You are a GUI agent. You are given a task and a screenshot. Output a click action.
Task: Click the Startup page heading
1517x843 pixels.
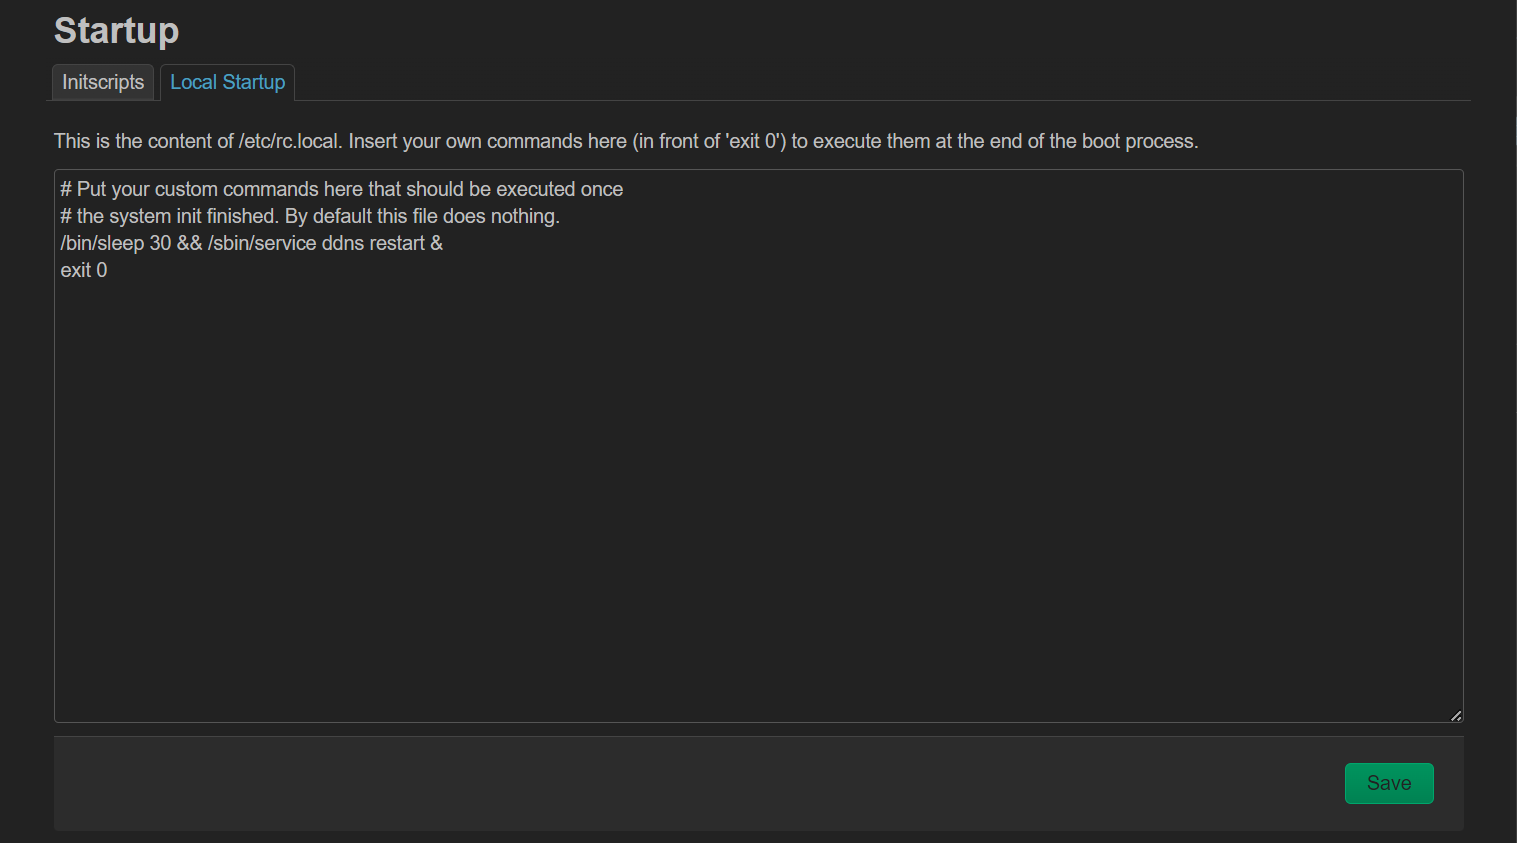pyautogui.click(x=116, y=30)
